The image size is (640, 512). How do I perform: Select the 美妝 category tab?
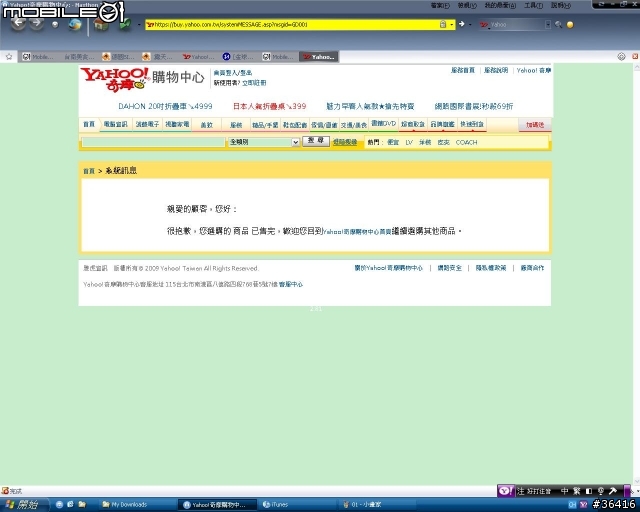tap(207, 125)
